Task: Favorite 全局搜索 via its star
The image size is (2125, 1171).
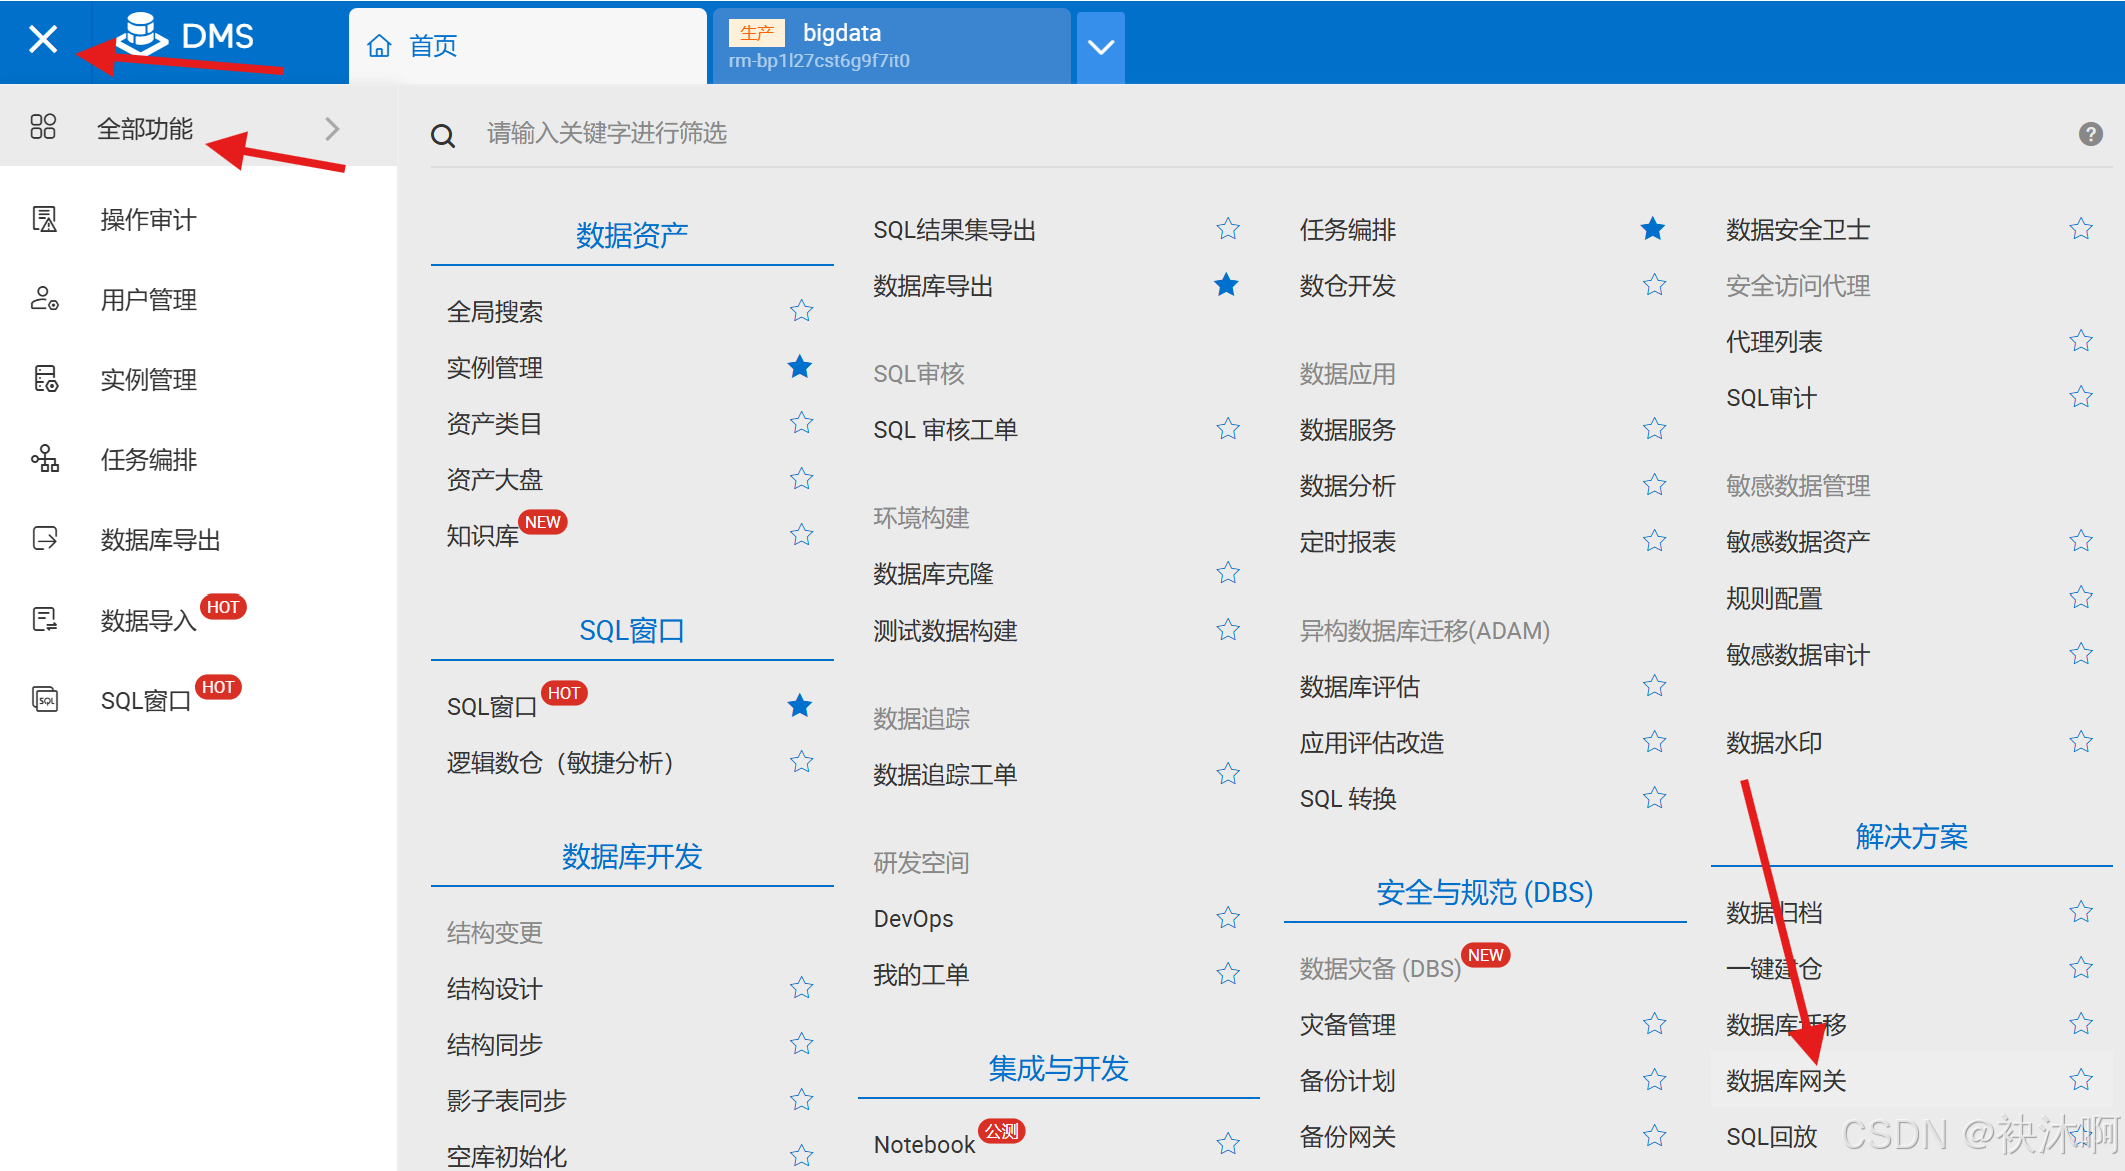Action: pyautogui.click(x=801, y=311)
